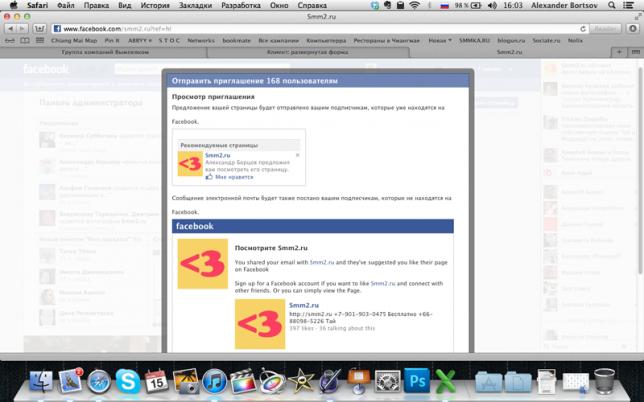644x402 pixels.
Task: Reload the page via address bar icon
Action: click(x=583, y=29)
